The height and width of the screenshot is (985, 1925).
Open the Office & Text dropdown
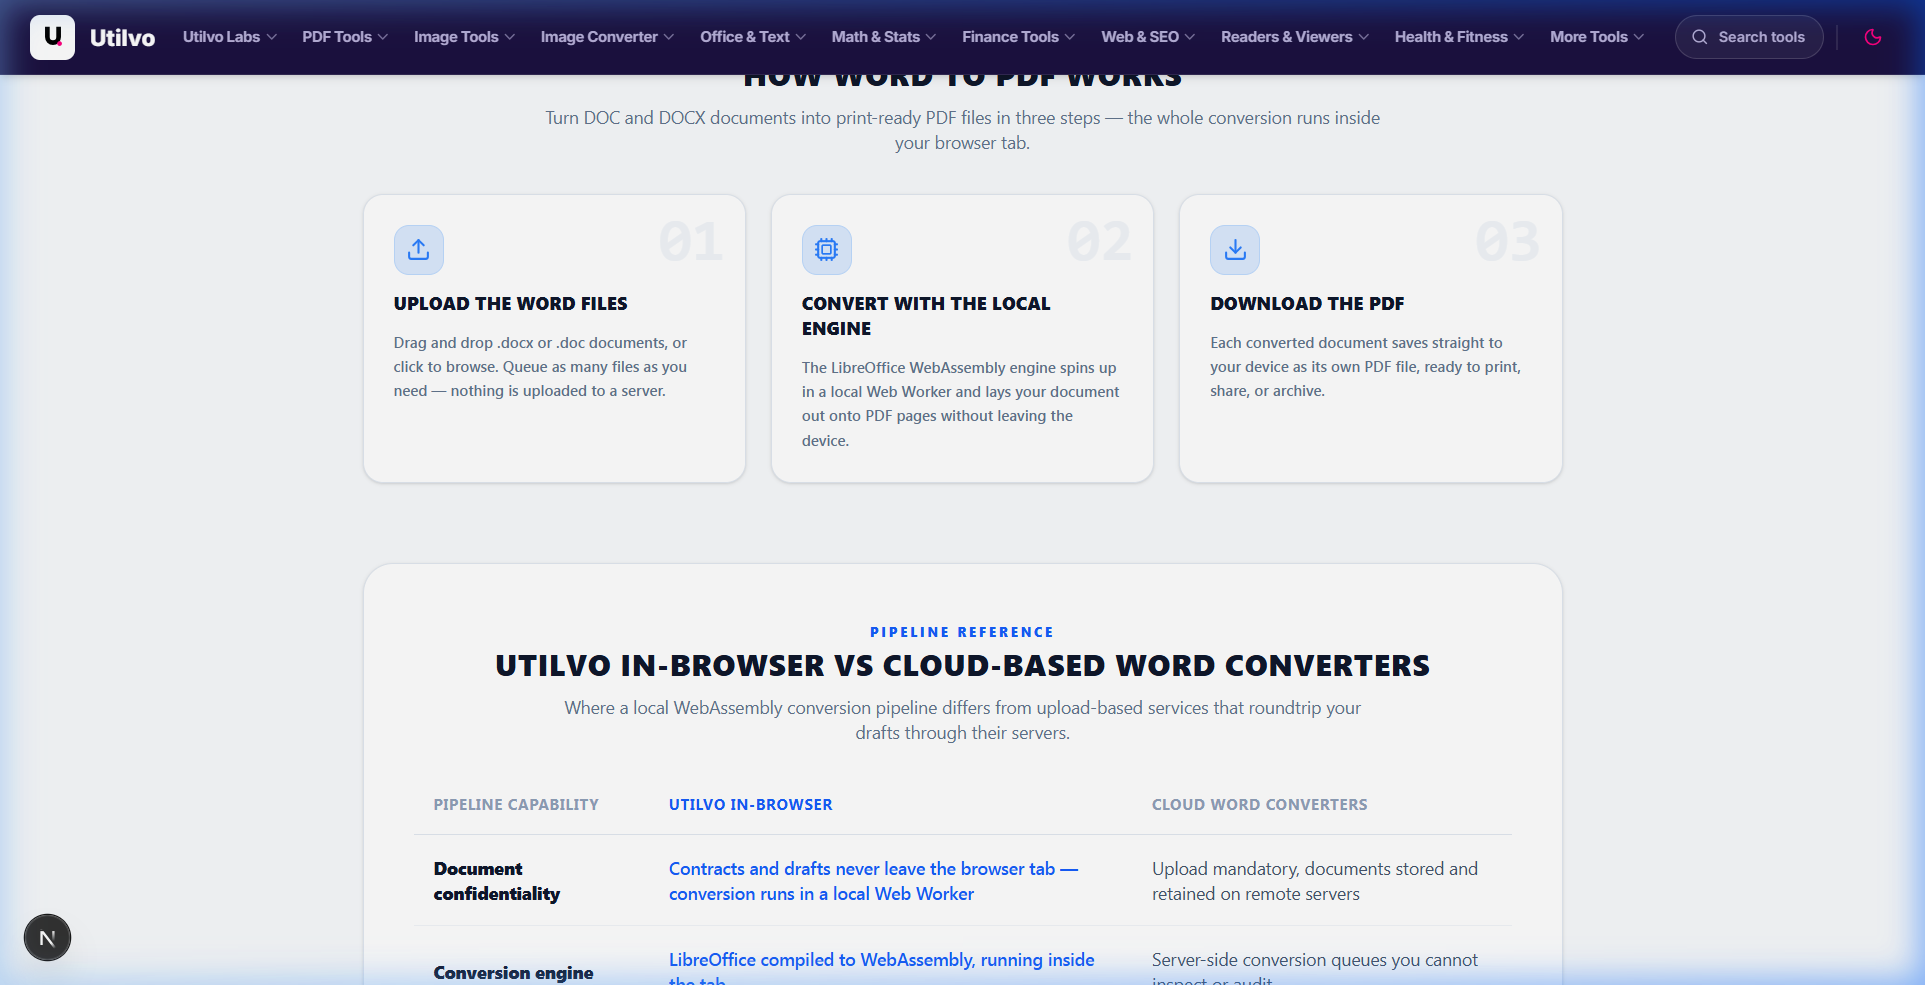click(753, 37)
